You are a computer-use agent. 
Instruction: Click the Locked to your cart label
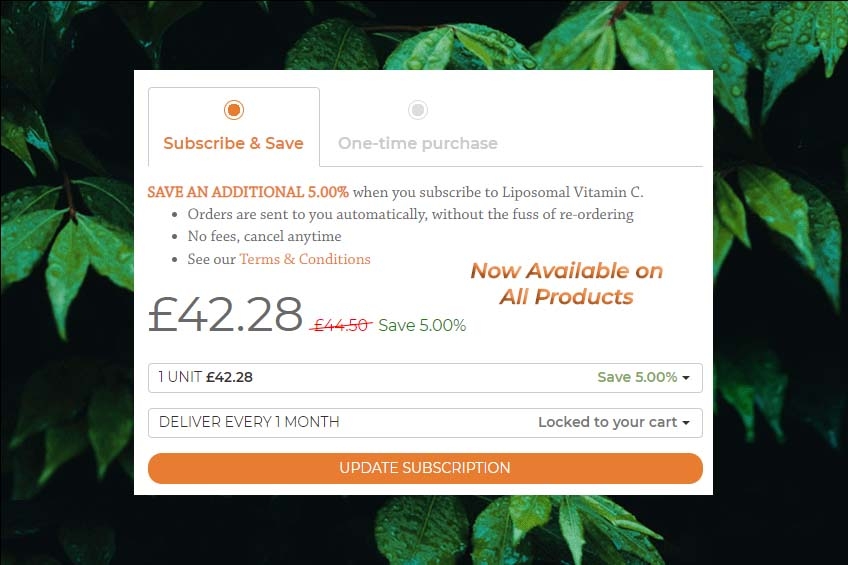(607, 422)
